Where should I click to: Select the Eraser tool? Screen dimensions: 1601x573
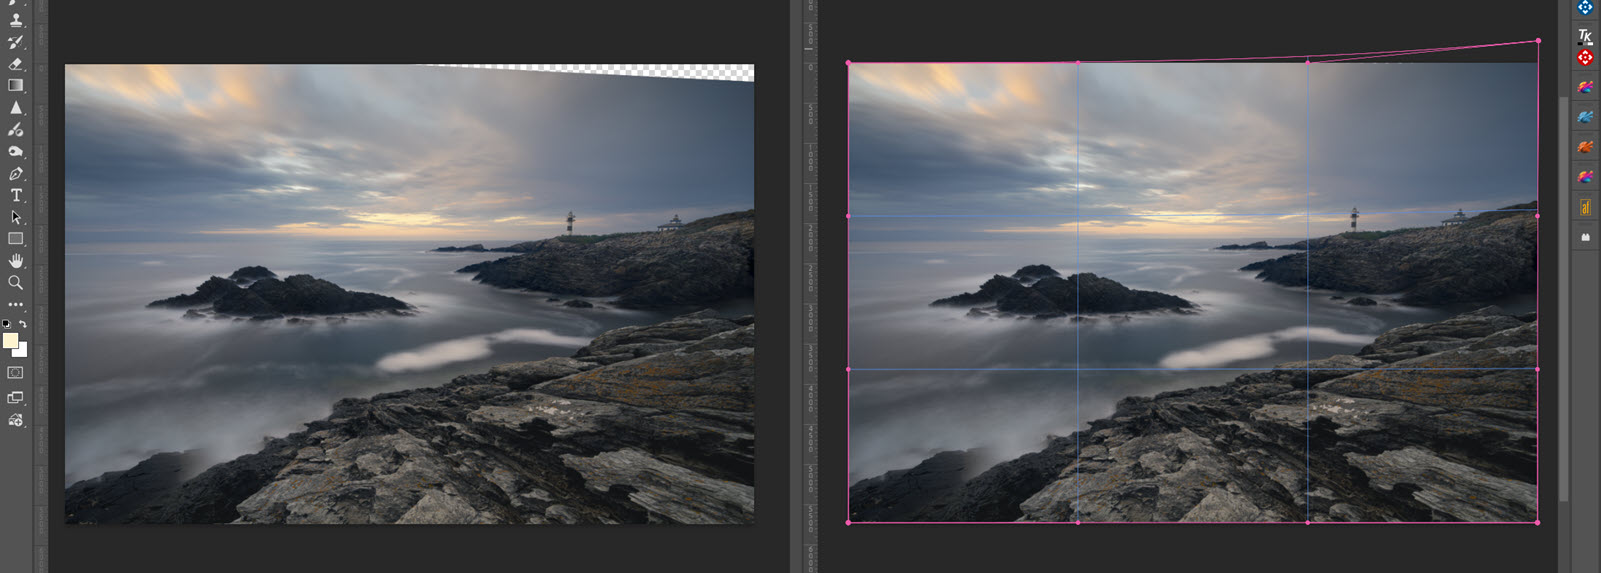point(16,64)
